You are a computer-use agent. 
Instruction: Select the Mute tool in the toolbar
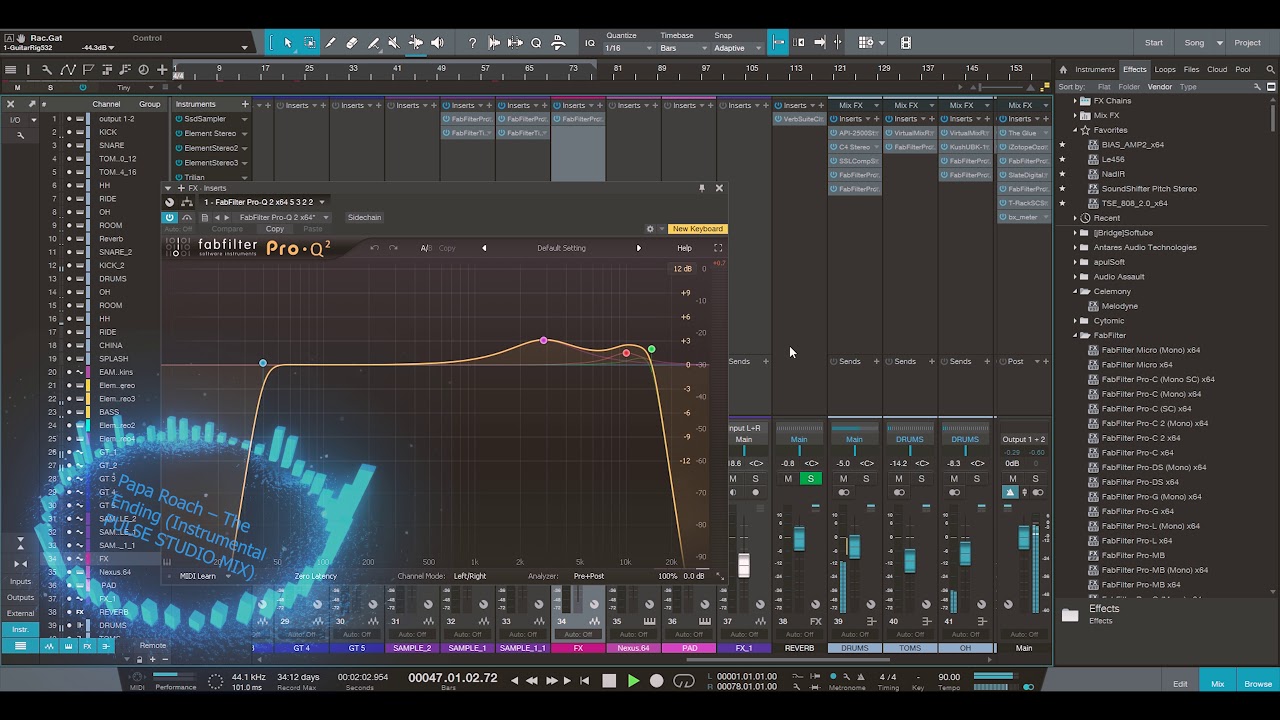[394, 43]
